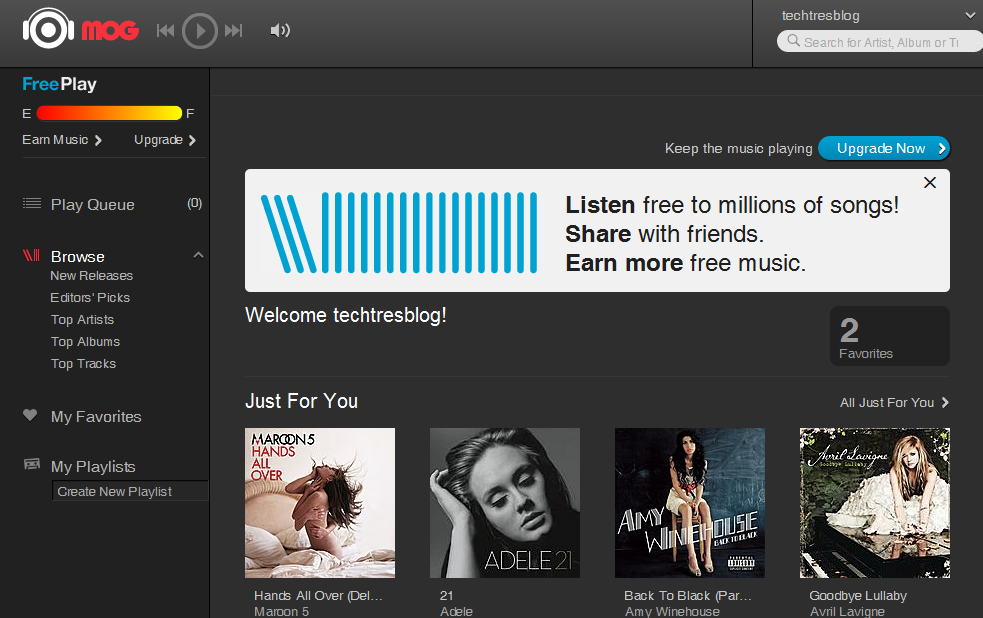Open New Releases
The image size is (983, 618).
tap(92, 276)
